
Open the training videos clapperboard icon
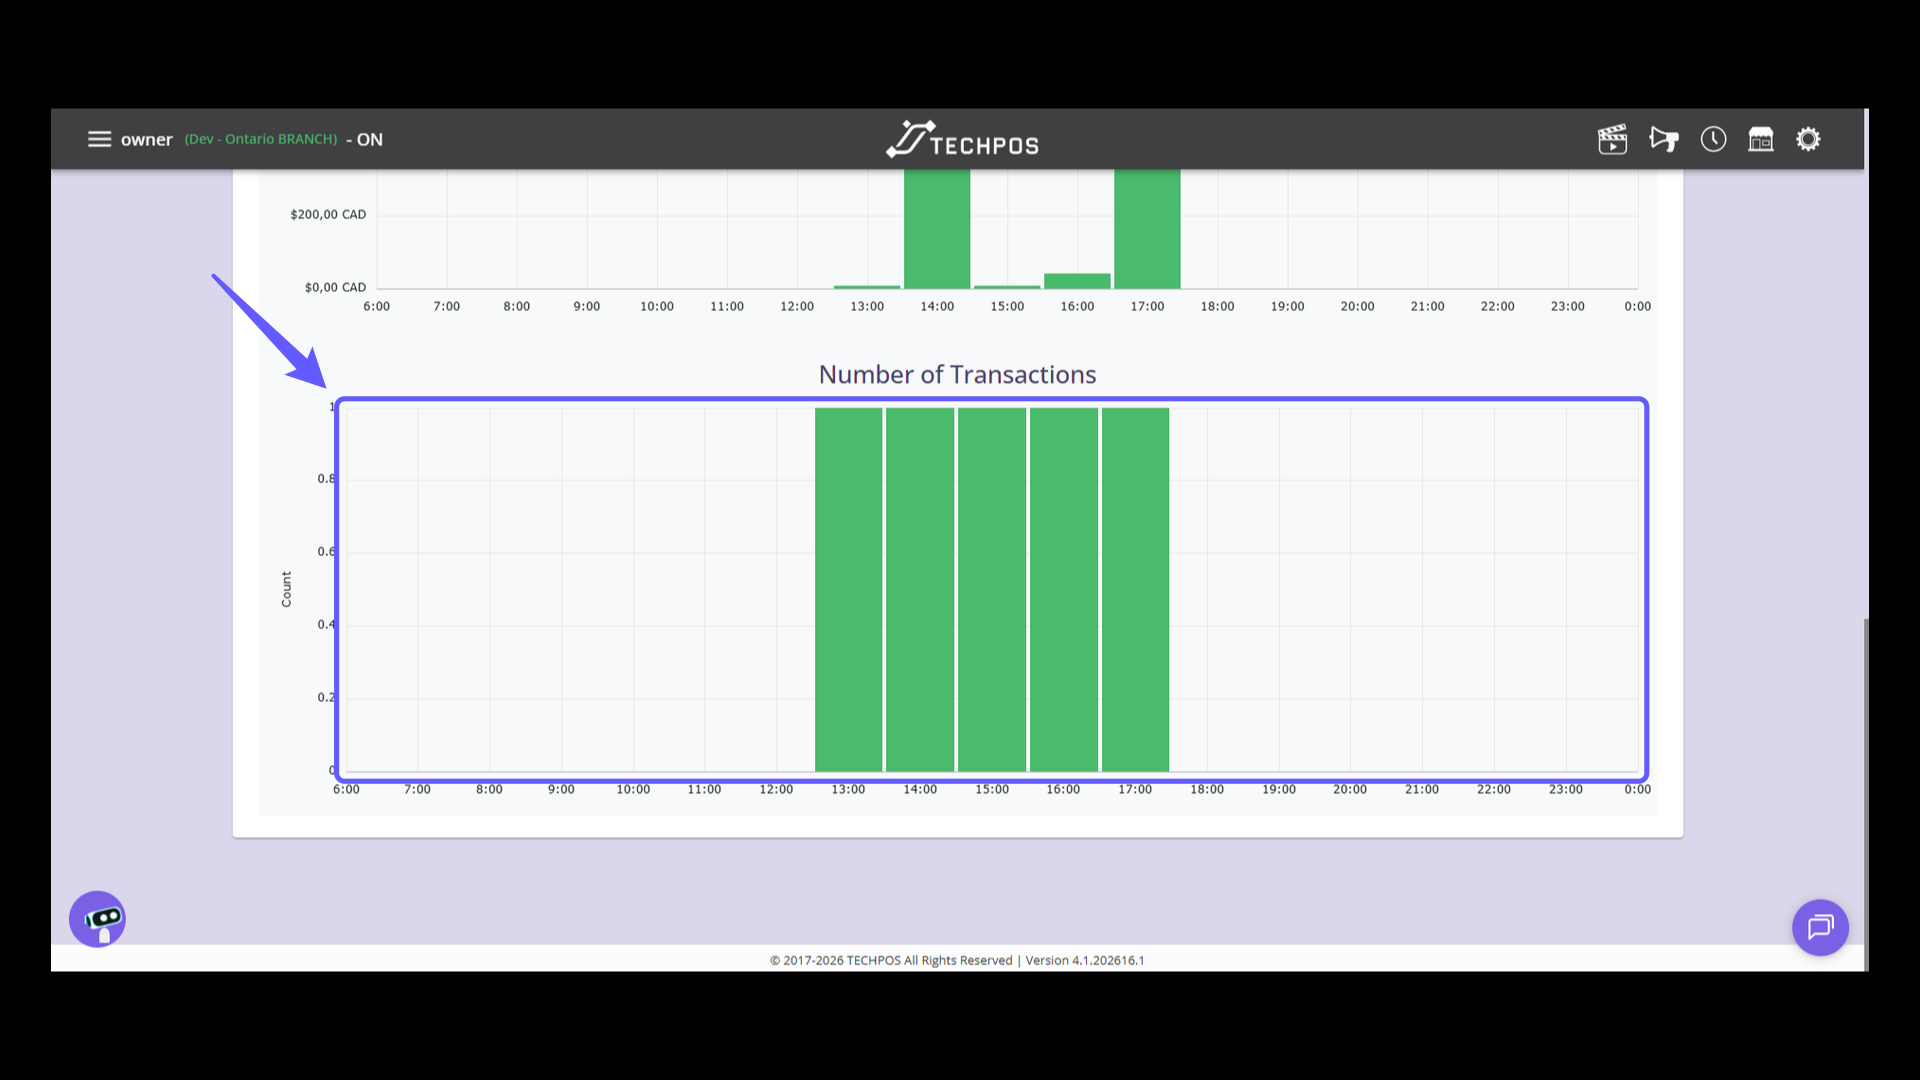(1612, 139)
